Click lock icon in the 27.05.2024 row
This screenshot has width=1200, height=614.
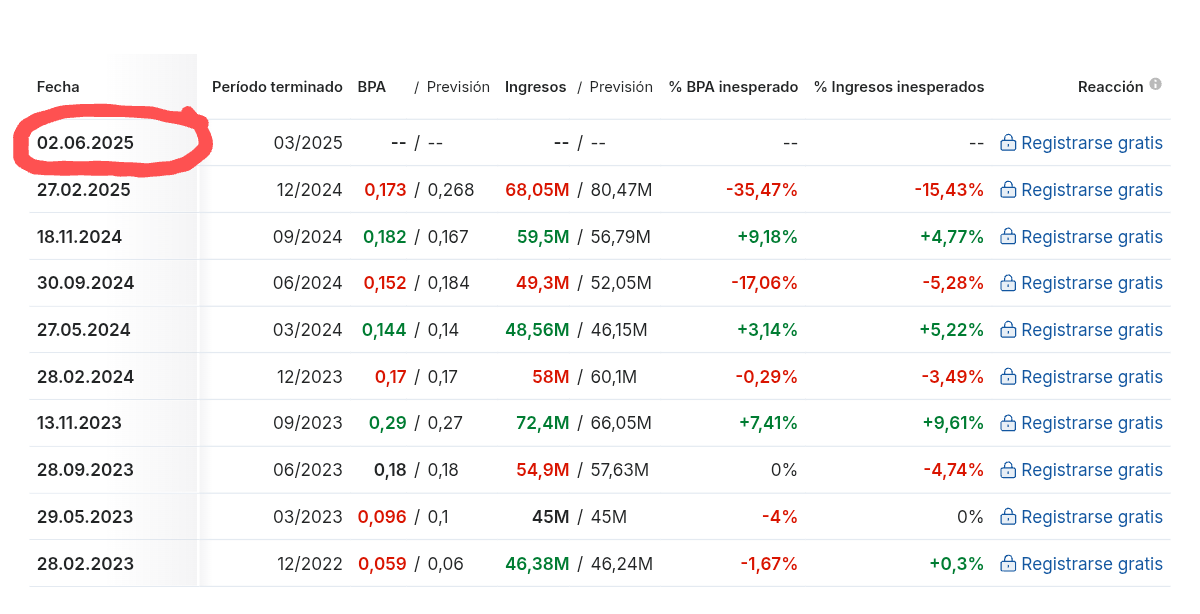pyautogui.click(x=1008, y=330)
